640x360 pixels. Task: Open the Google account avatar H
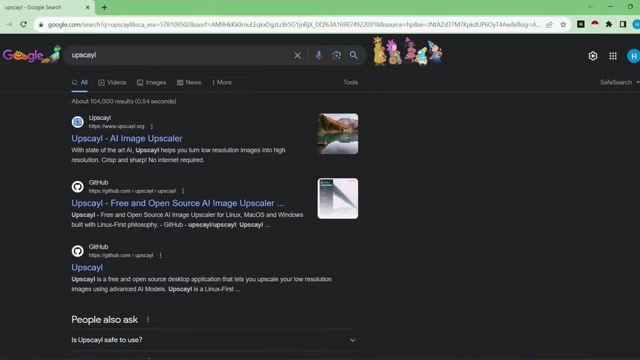click(633, 56)
